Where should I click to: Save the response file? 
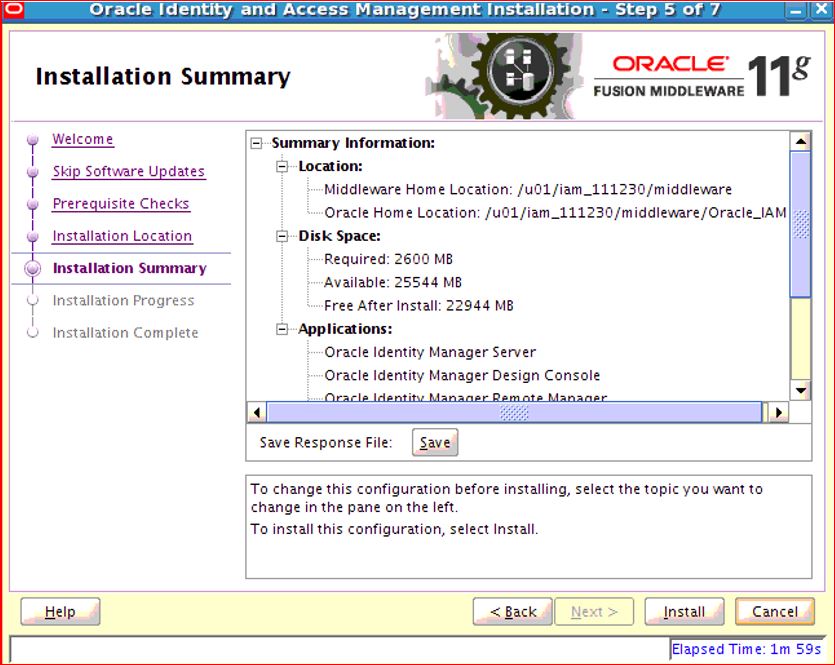pyautogui.click(x=435, y=442)
